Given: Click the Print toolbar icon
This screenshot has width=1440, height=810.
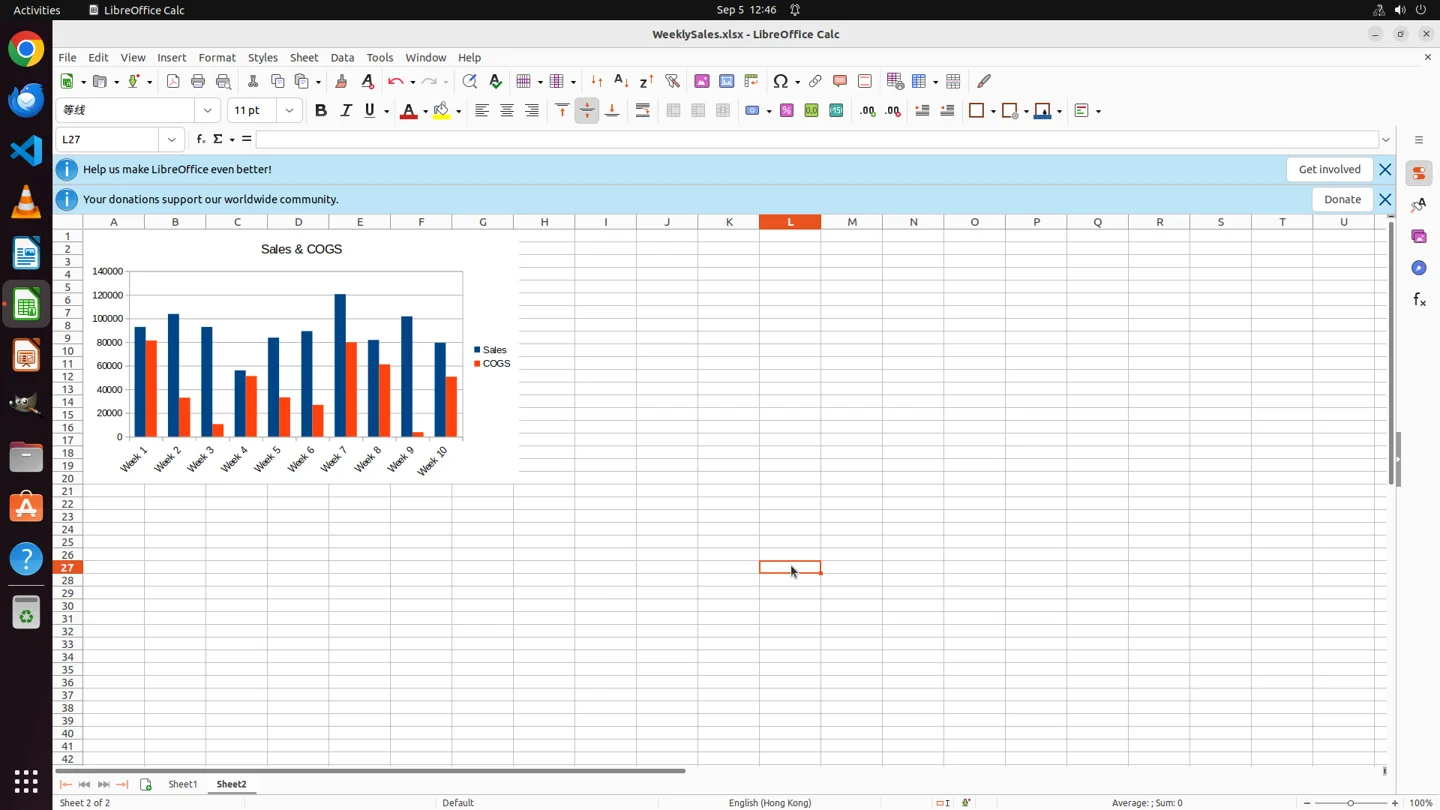Looking at the screenshot, I should tap(198, 81).
